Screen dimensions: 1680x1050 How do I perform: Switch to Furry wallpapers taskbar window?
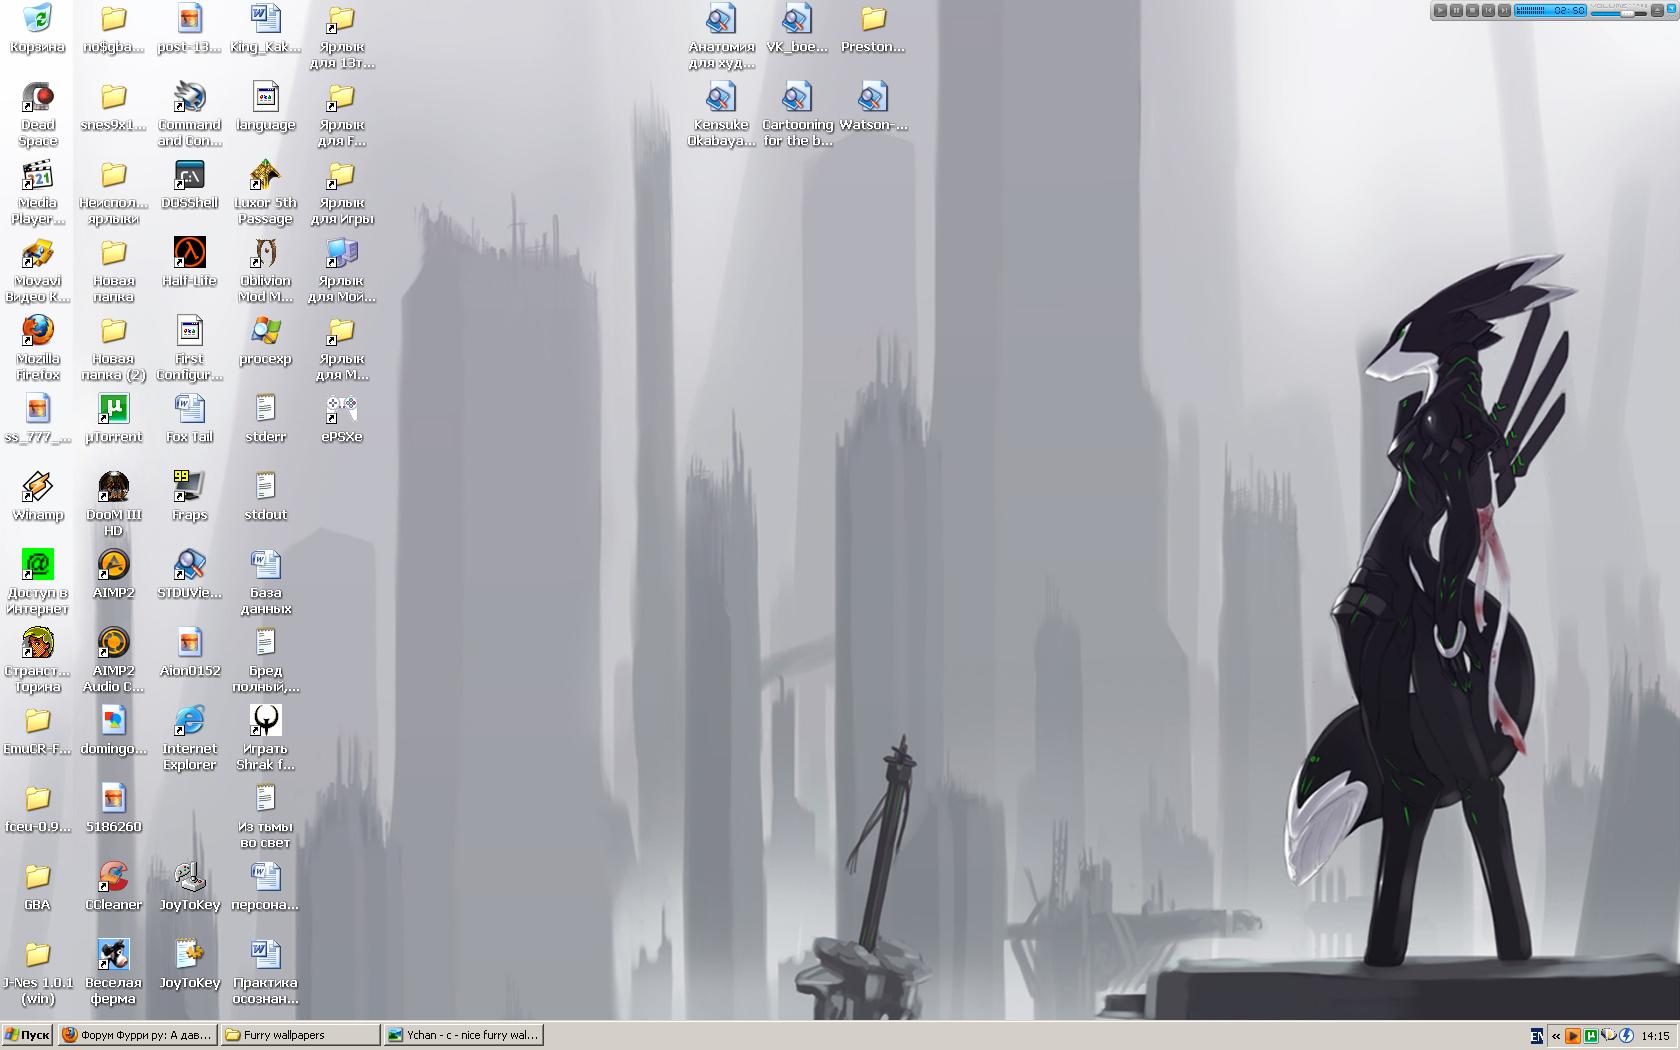(x=300, y=1035)
